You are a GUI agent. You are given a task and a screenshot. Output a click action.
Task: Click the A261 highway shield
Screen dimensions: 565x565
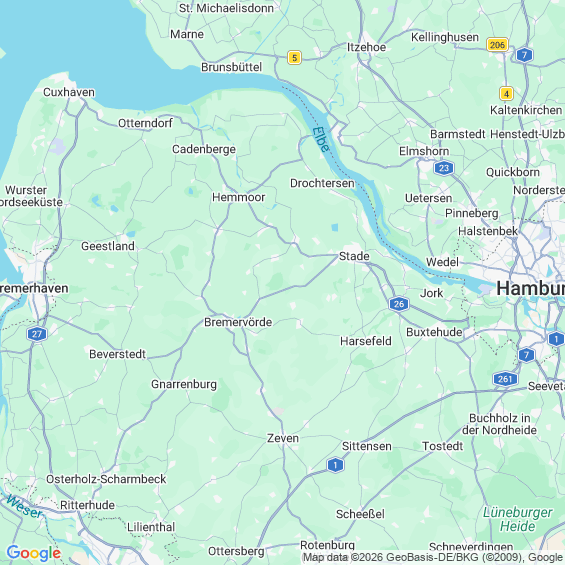coord(505,379)
